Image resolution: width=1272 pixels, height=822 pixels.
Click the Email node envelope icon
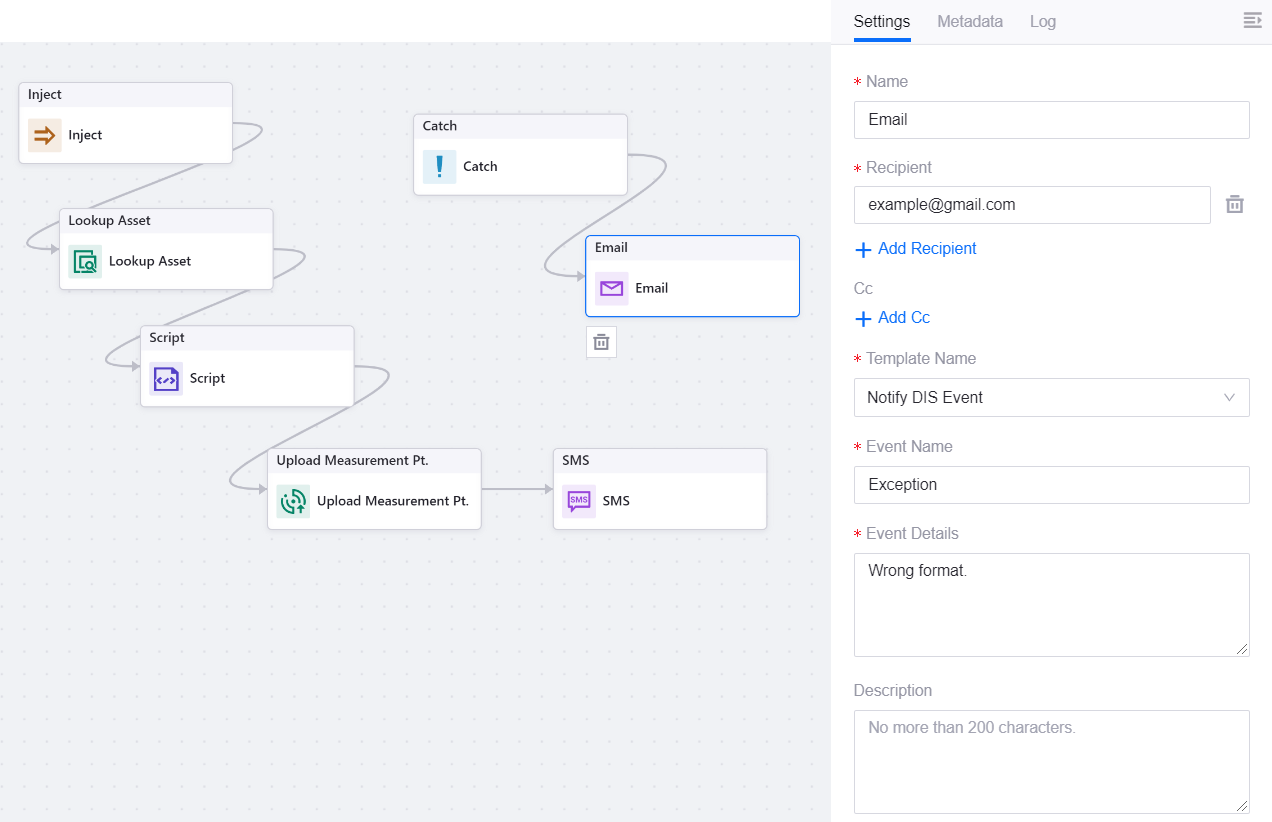click(611, 288)
